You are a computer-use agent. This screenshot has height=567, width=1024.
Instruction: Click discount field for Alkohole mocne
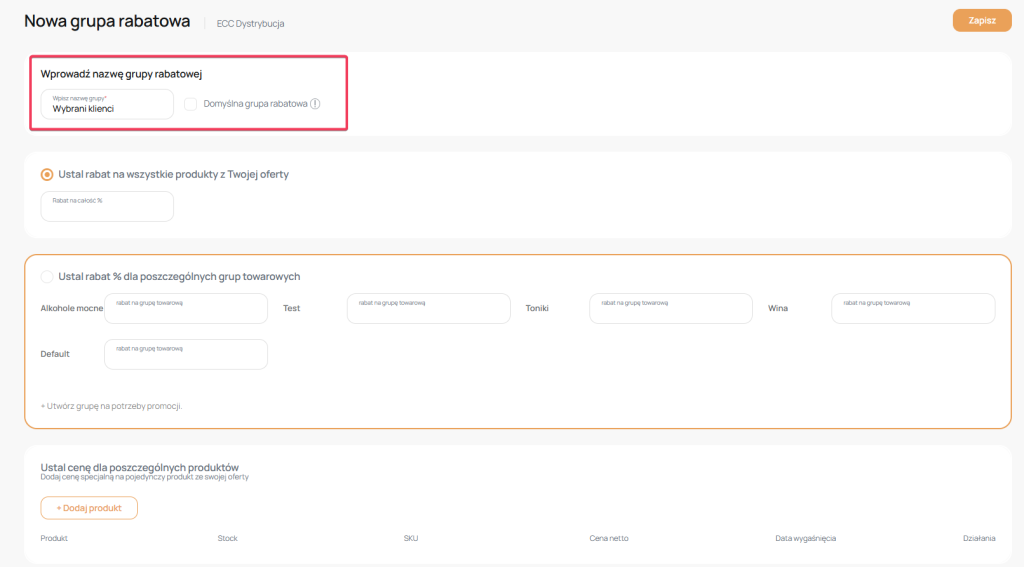click(186, 309)
